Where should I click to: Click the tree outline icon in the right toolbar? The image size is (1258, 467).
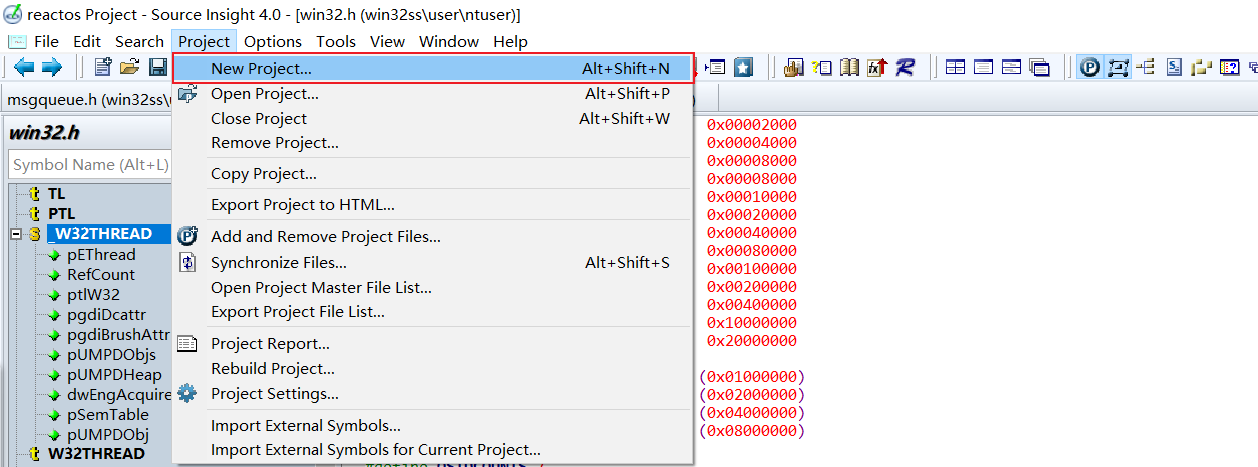(1146, 67)
